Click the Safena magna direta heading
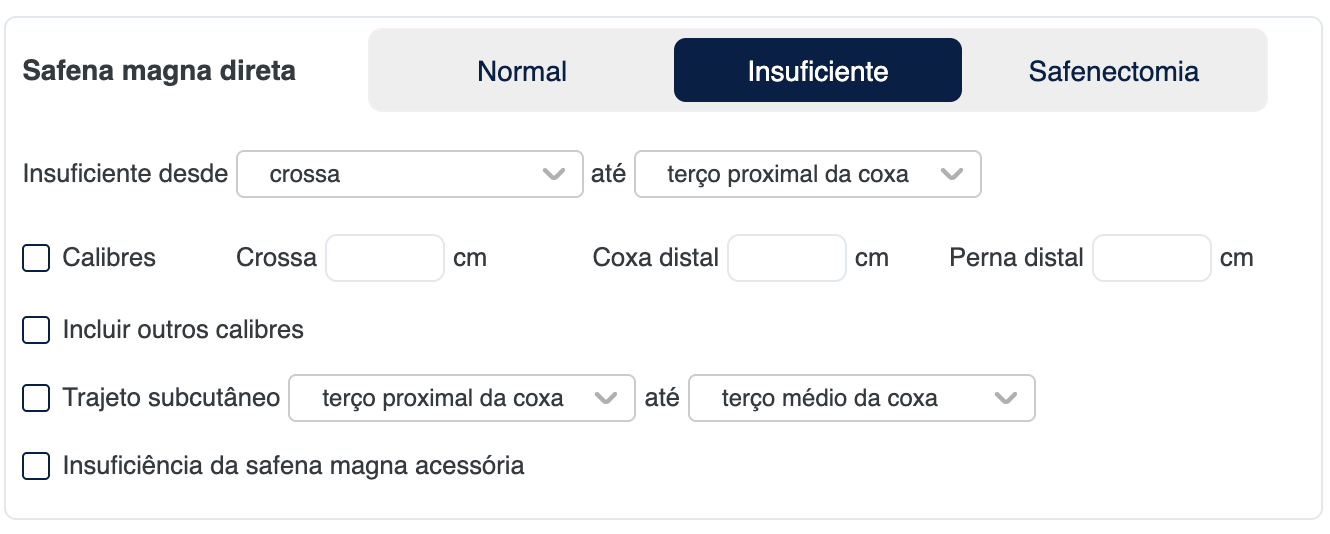Viewport: 1330px width, 534px height. (159, 72)
